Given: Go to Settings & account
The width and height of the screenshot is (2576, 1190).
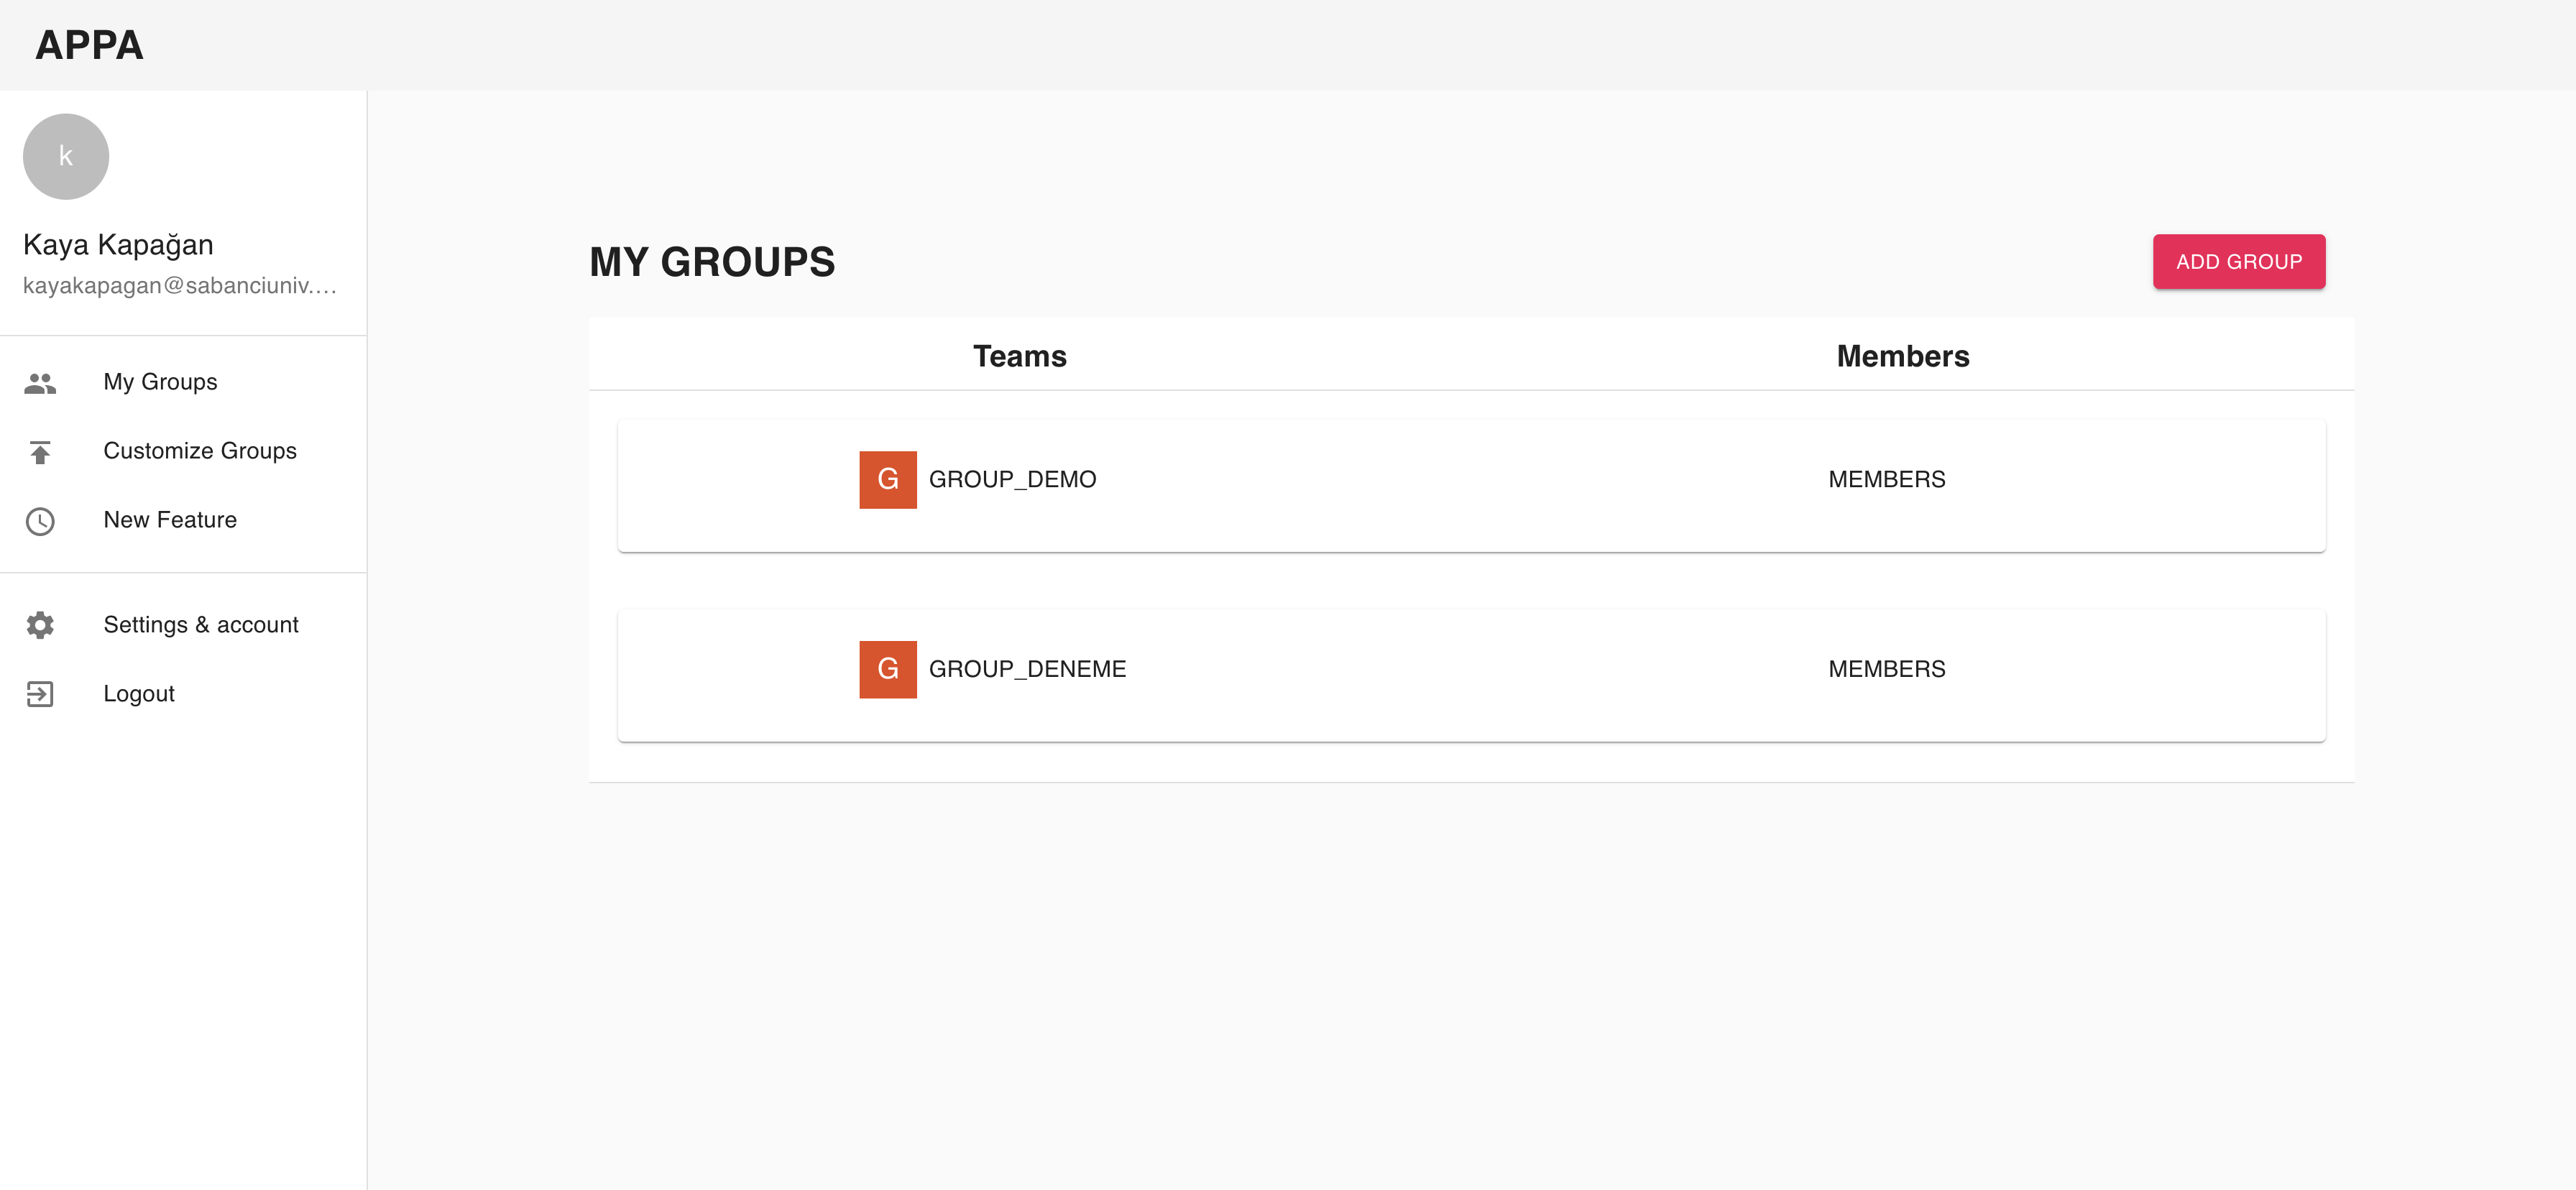Looking at the screenshot, I should (x=201, y=625).
